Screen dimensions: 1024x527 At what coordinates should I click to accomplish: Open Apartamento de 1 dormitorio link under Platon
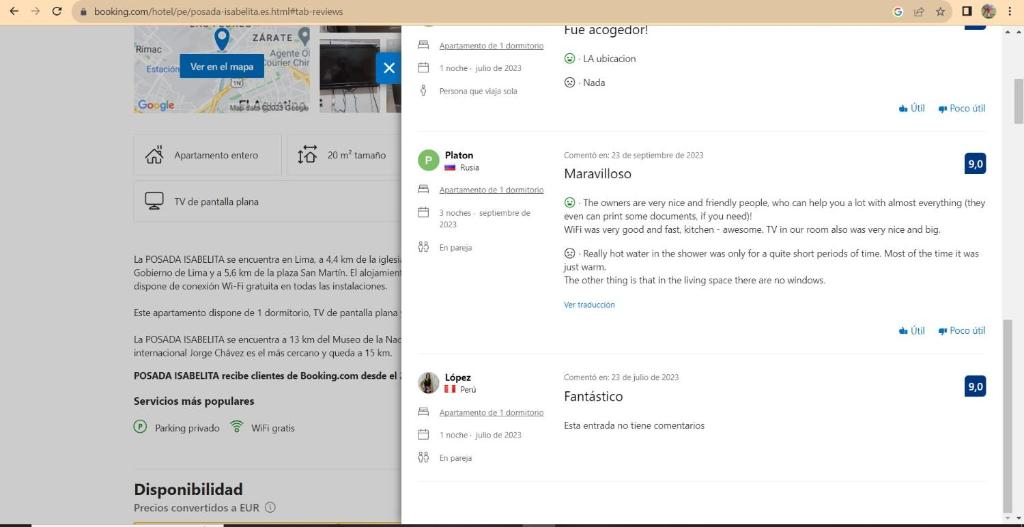pos(491,190)
